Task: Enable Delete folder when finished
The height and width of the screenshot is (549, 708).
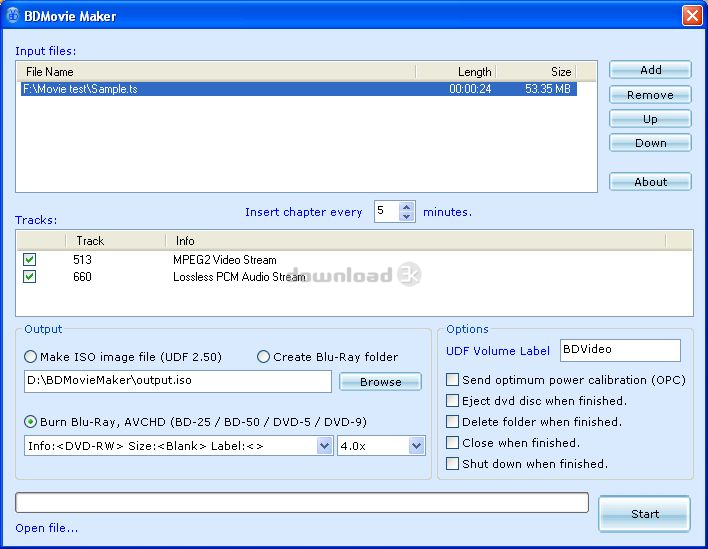Action: tap(452, 421)
